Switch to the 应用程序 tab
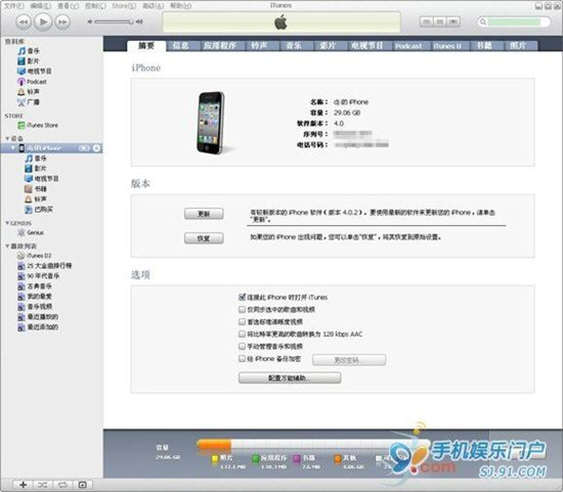Viewport: 563px width, 492px height. click(220, 46)
